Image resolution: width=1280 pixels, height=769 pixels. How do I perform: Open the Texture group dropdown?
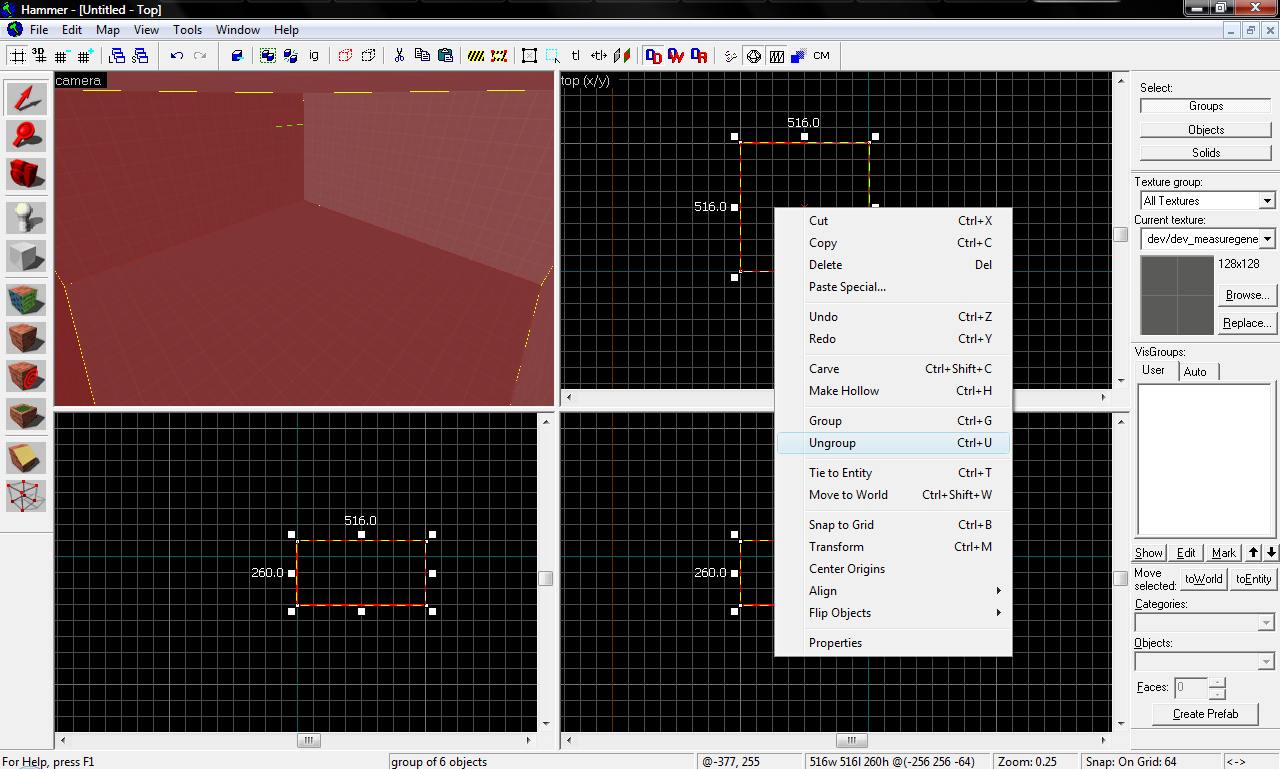(x=1267, y=201)
